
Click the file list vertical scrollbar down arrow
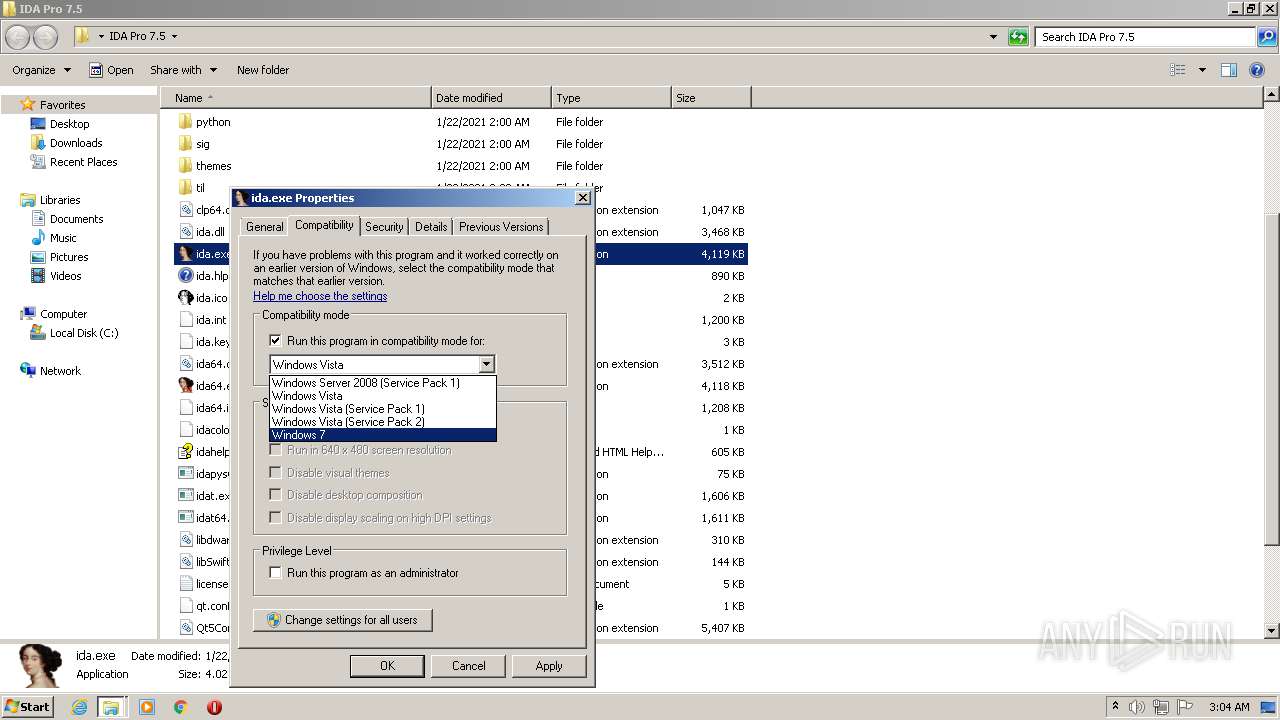click(1272, 631)
